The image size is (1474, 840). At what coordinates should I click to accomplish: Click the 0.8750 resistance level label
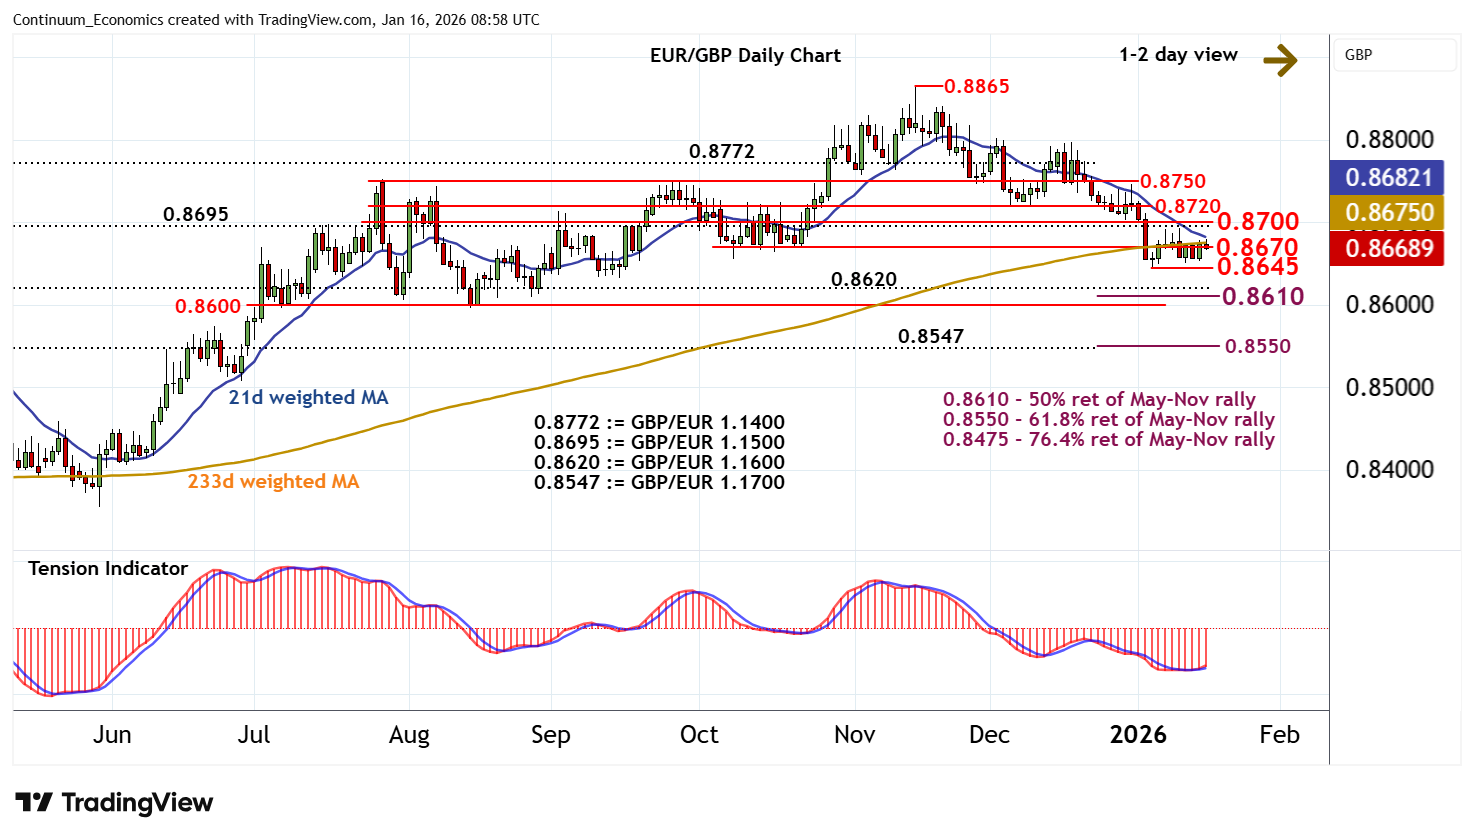[1173, 181]
